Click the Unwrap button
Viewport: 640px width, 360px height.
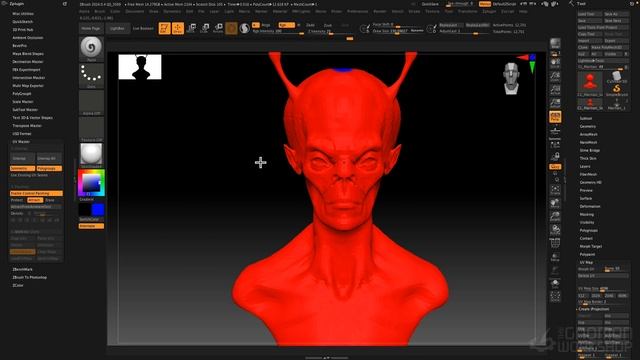[x=22, y=158]
